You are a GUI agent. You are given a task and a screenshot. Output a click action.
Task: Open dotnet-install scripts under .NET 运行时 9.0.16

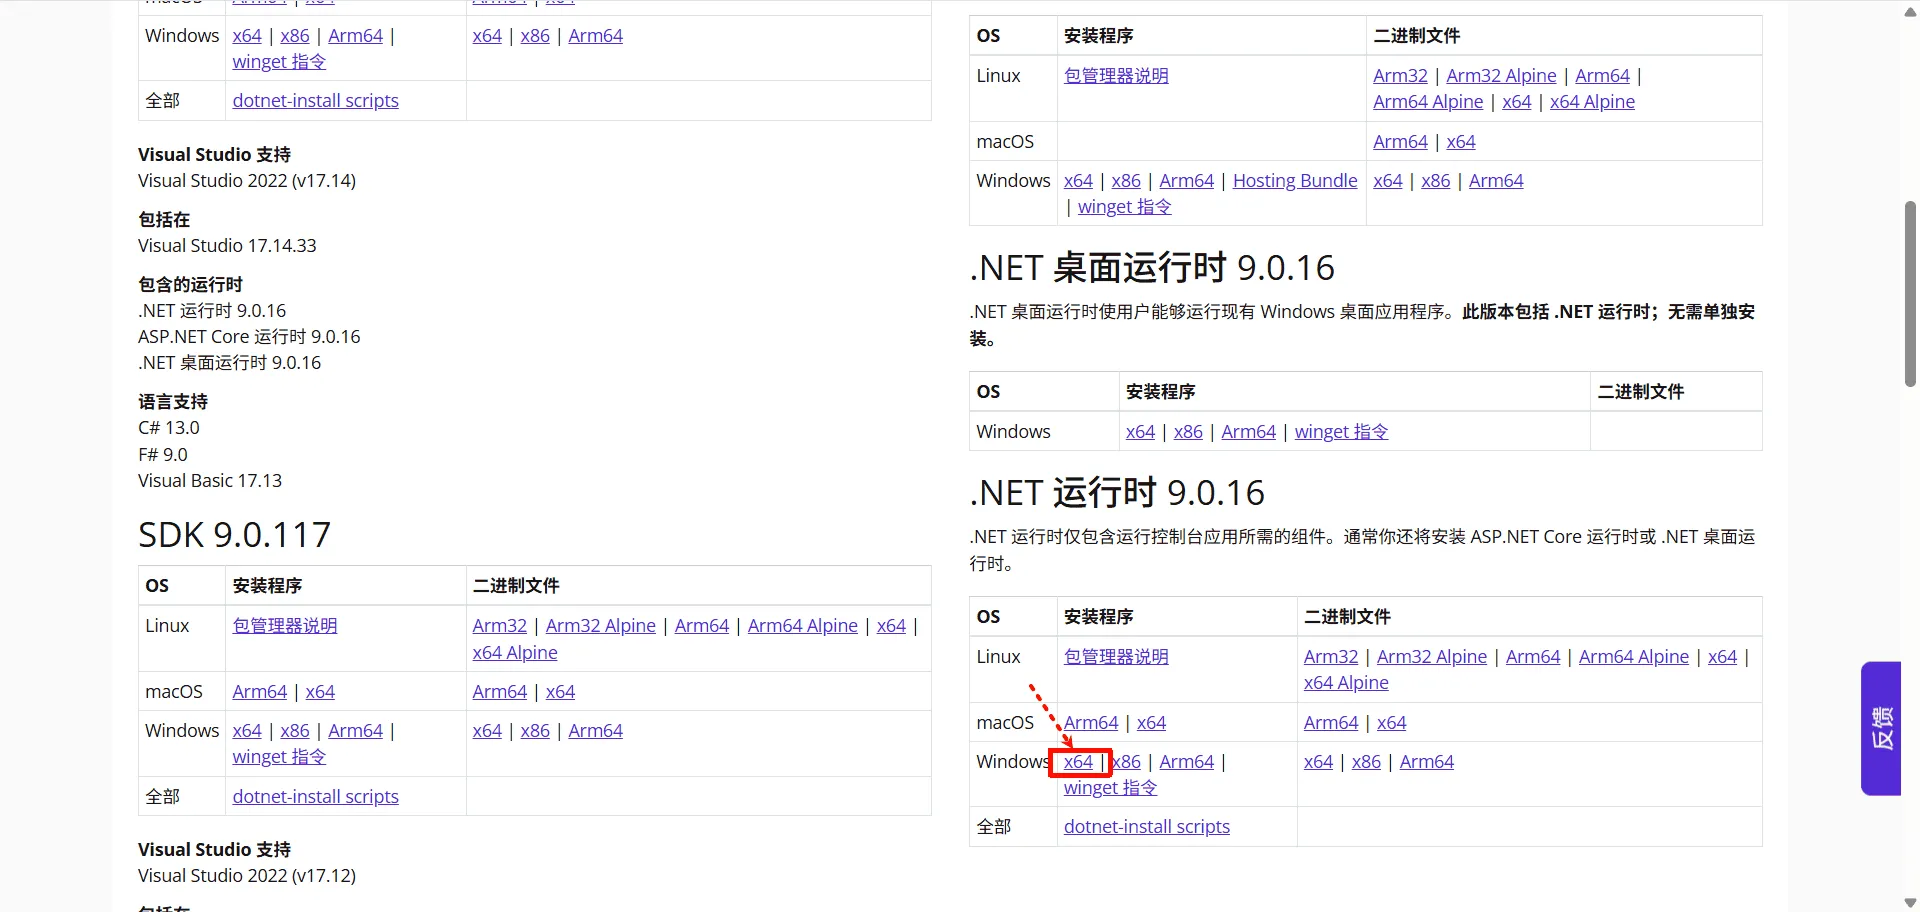tap(1147, 827)
